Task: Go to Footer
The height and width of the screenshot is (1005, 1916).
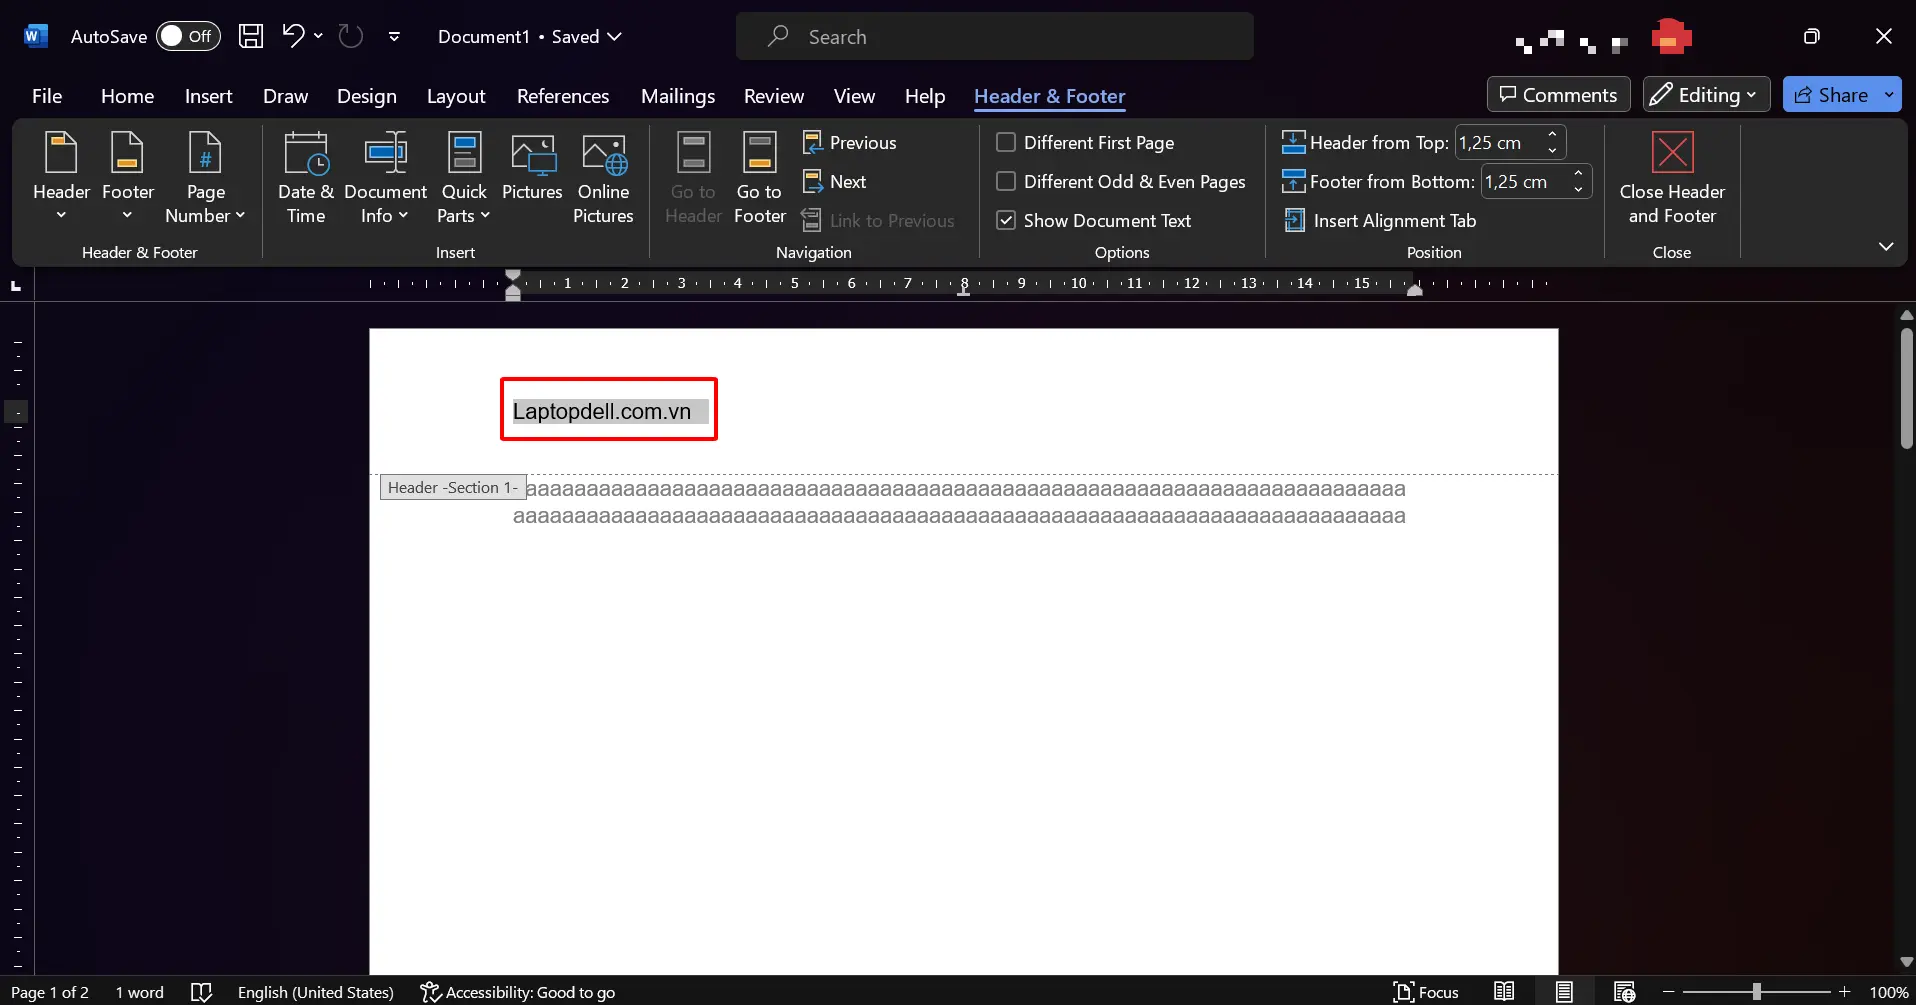Action: 759,177
